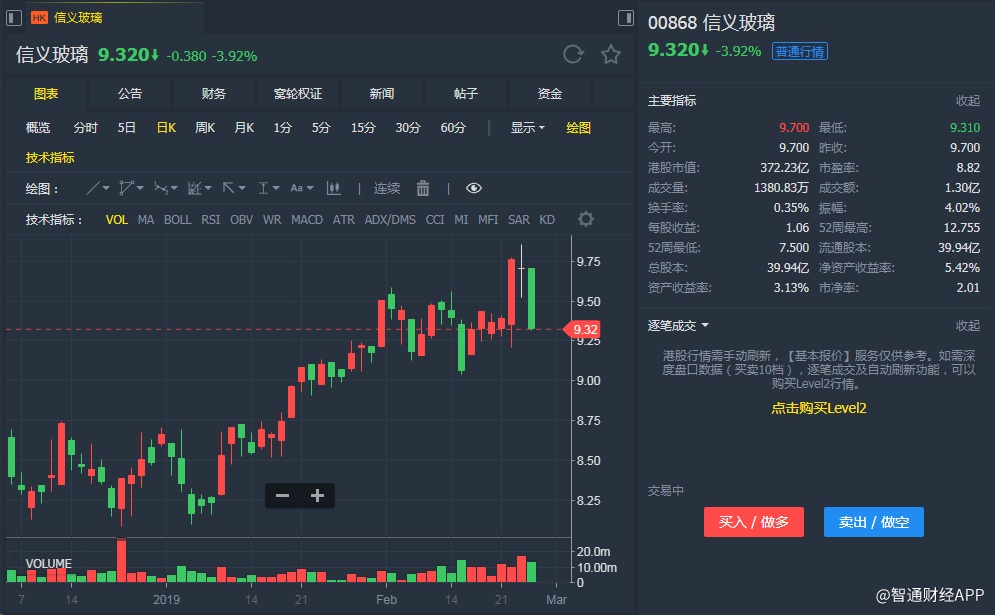This screenshot has height=615, width=995.
Task: Enable the MACD indicator
Action: click(307, 219)
